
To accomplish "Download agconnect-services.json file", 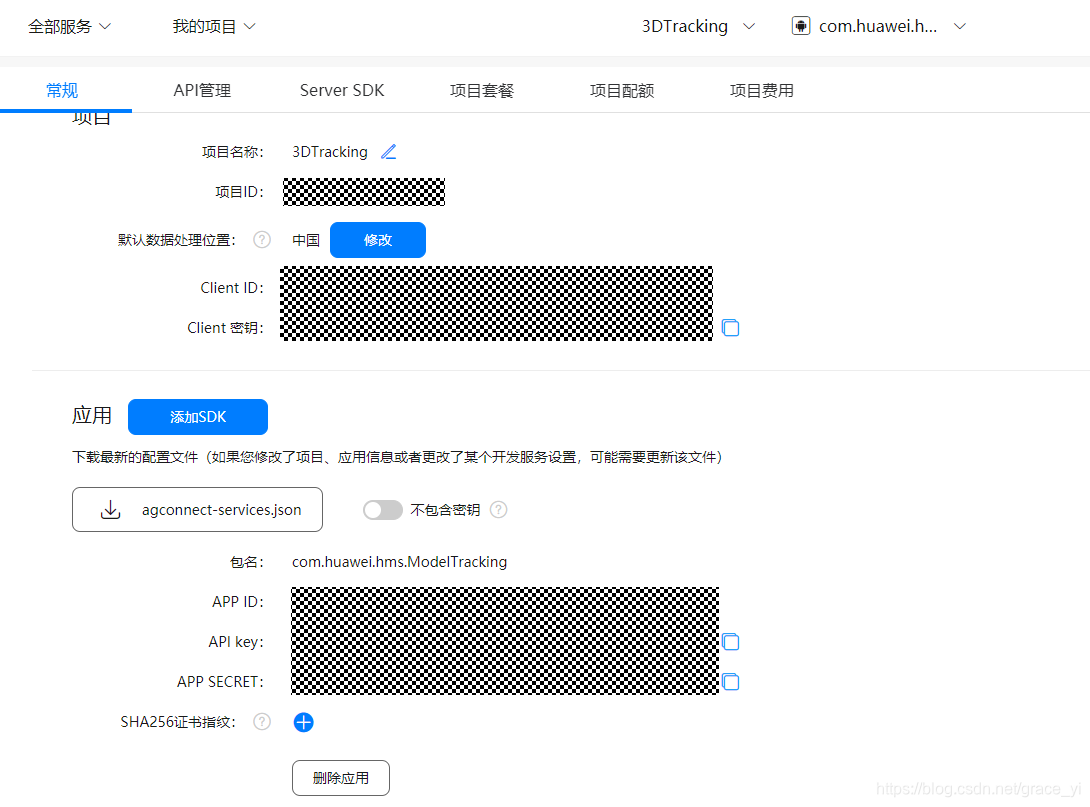I will click(197, 510).
